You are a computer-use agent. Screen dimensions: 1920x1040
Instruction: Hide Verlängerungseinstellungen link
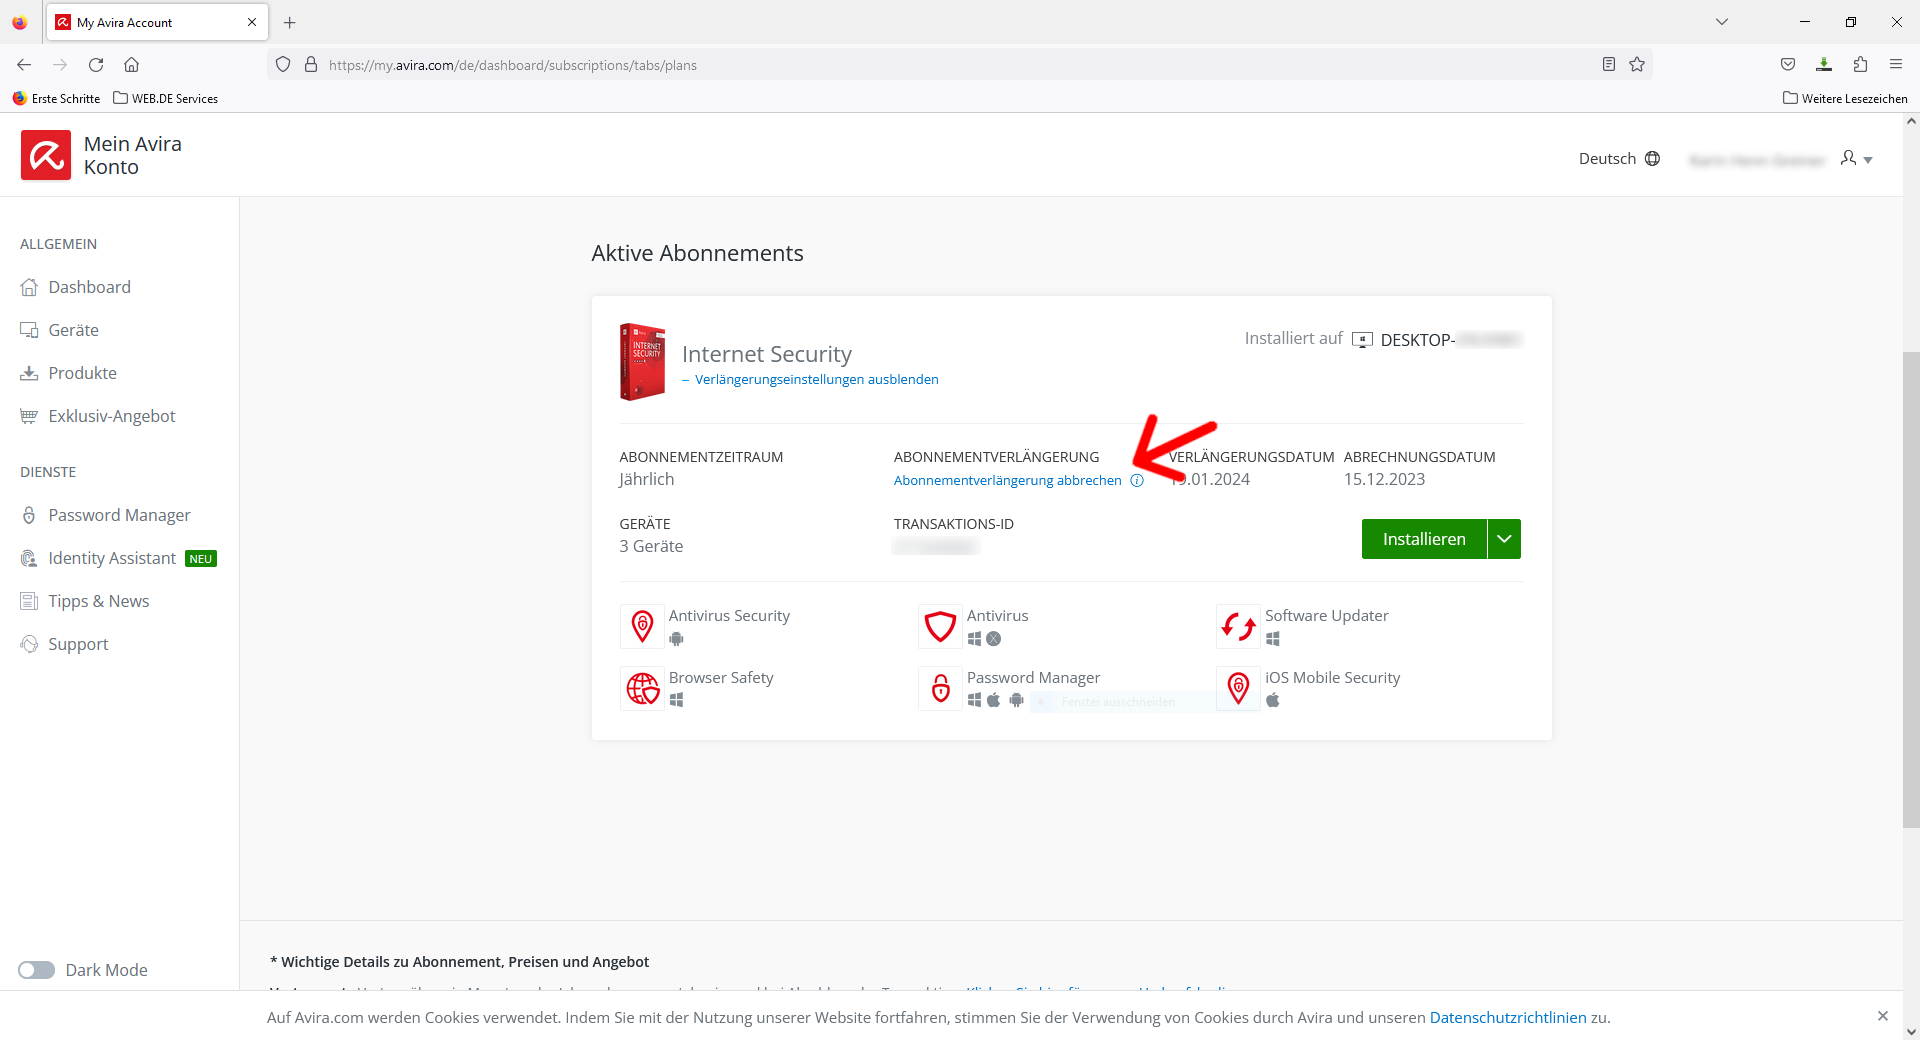coord(810,380)
